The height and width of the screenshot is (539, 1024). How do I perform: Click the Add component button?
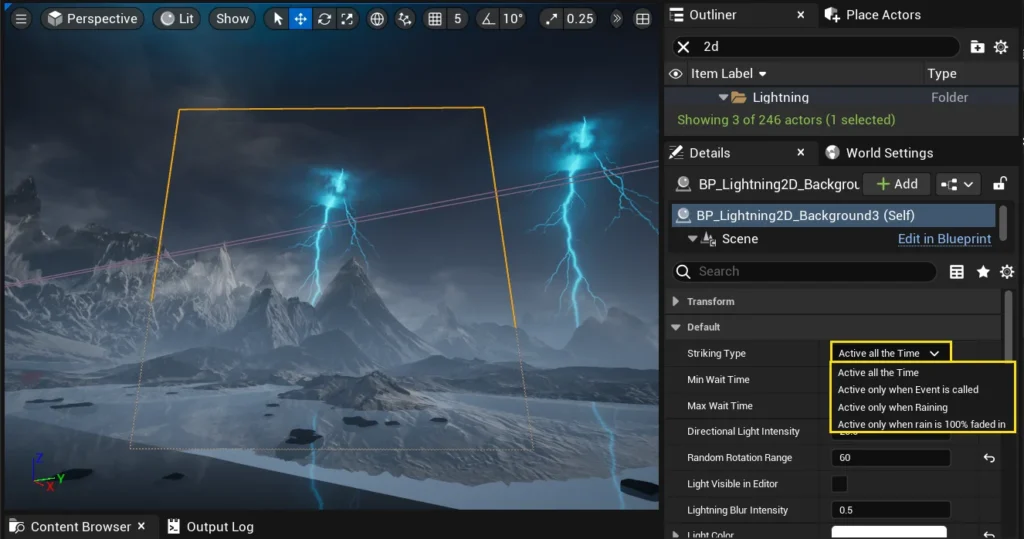click(896, 184)
